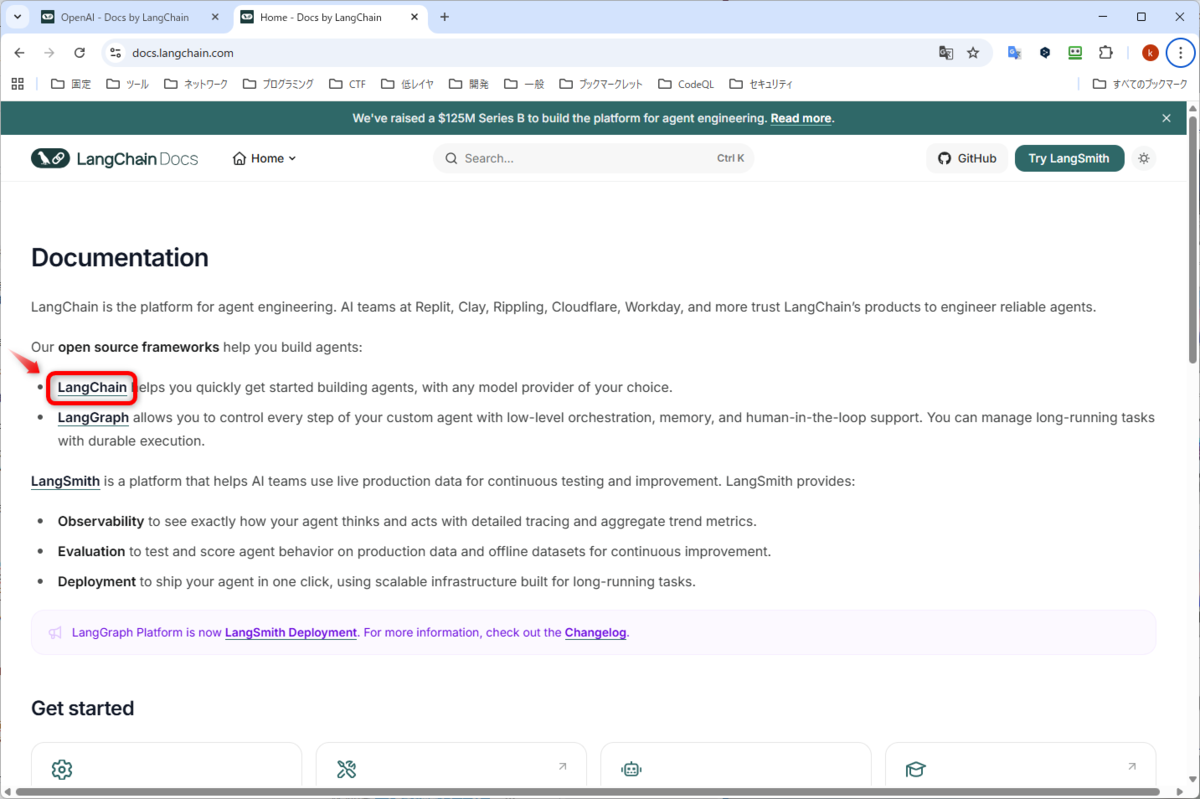Open the すべてのブックマーク folder
Screen dimensions: 1200x799
point(1139,84)
